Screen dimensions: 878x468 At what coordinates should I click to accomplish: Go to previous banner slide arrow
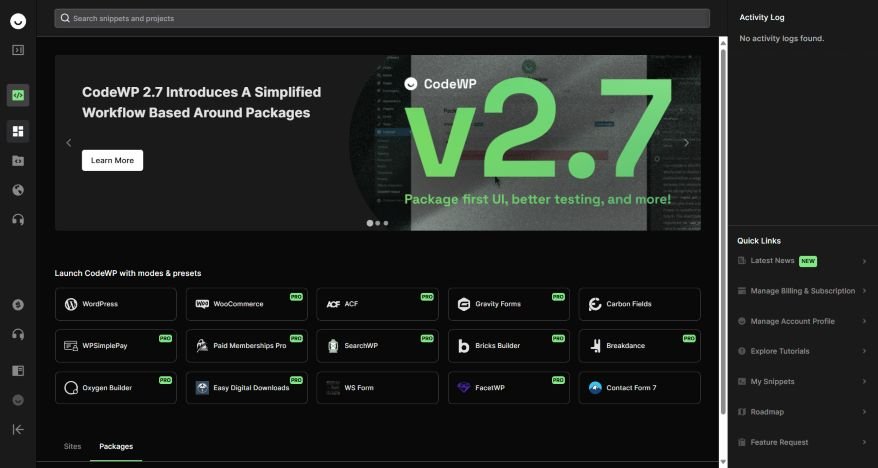click(x=68, y=143)
